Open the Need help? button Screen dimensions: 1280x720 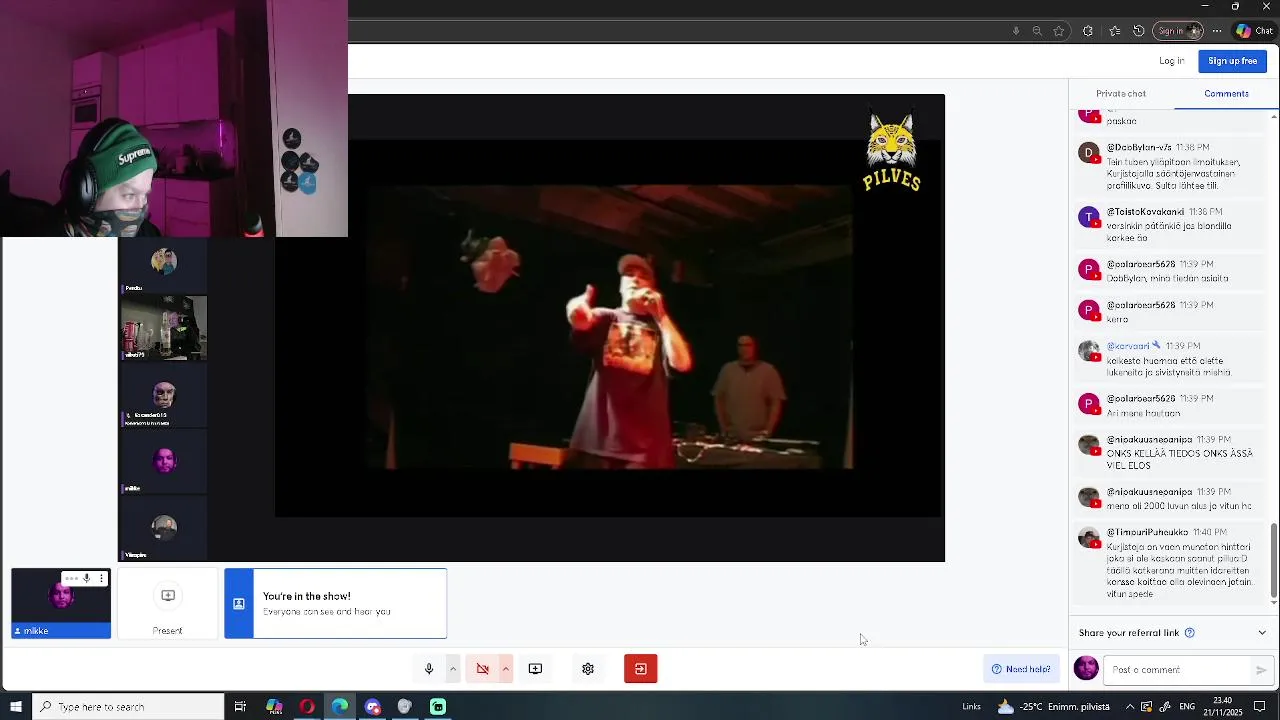[1021, 669]
